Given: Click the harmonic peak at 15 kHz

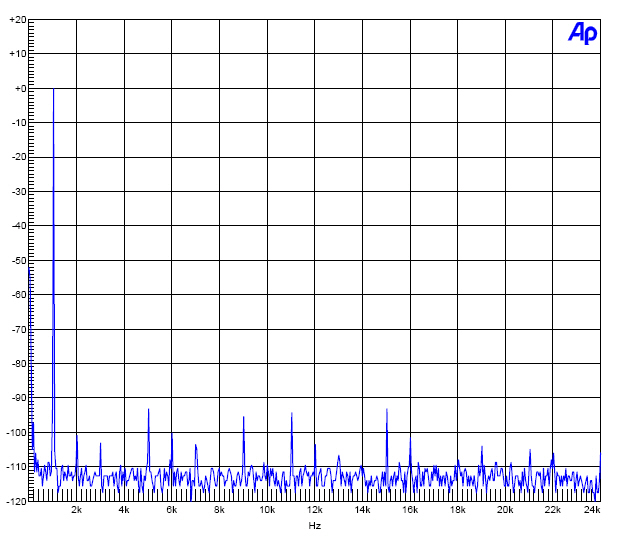Looking at the screenshot, I should pyautogui.click(x=386, y=410).
